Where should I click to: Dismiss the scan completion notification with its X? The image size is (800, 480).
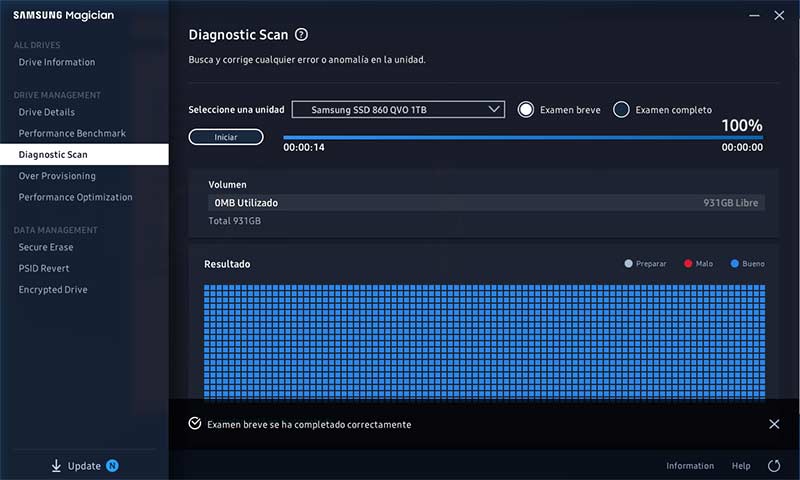tap(774, 424)
